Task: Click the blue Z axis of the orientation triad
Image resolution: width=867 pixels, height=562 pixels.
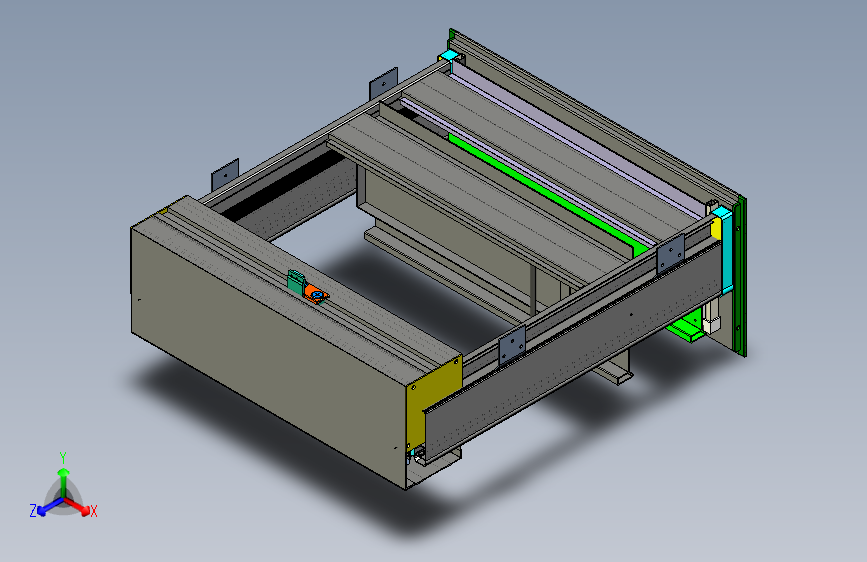Action: (x=50, y=506)
